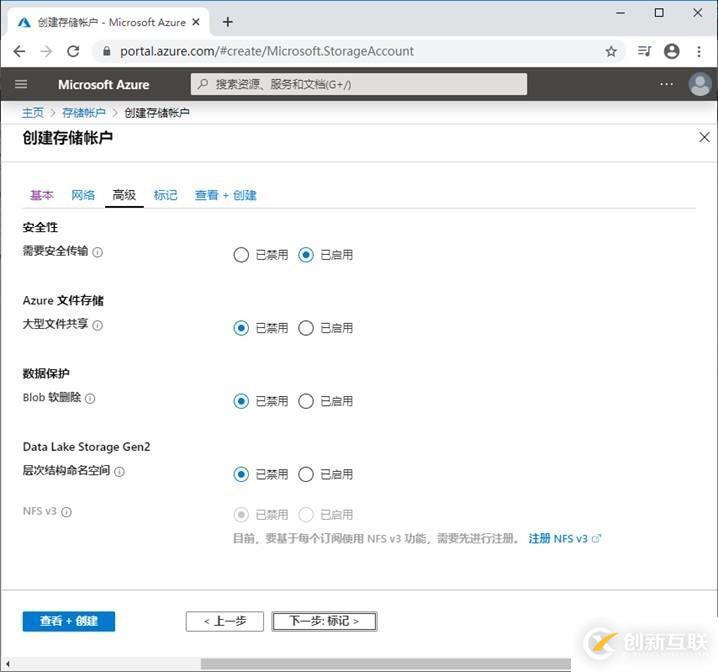This screenshot has width=718, height=672.
Task: Close the browser tab 创建存储帐户
Action: (x=196, y=22)
